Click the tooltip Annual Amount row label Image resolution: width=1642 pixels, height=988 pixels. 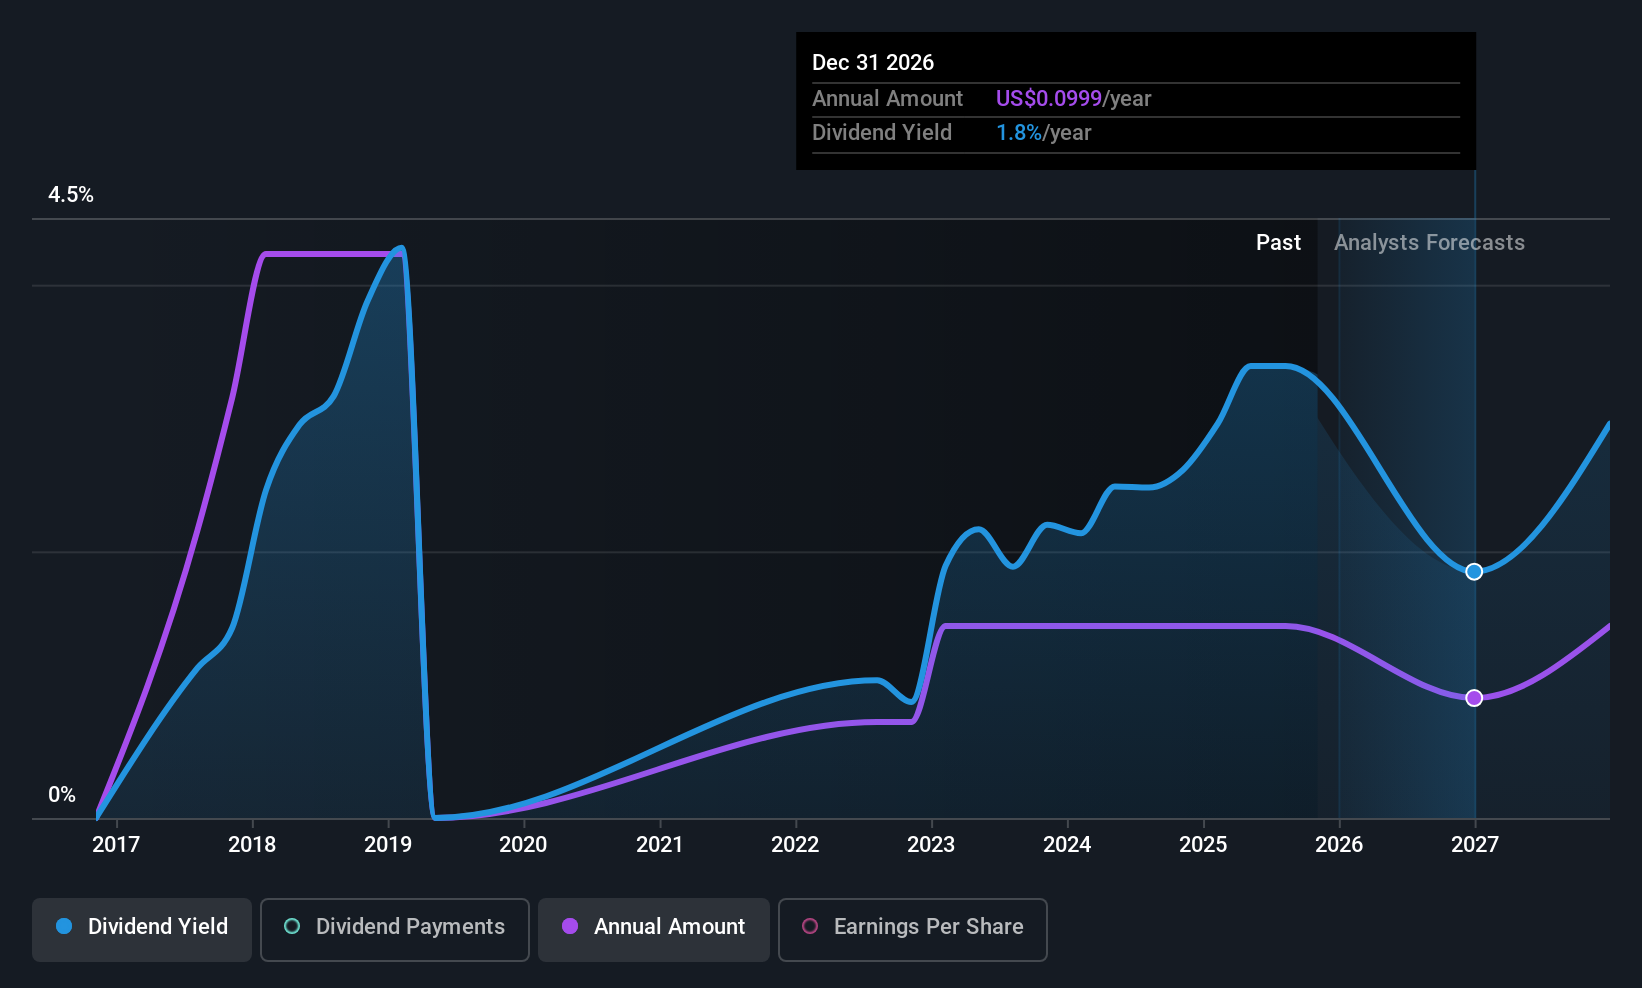(887, 99)
